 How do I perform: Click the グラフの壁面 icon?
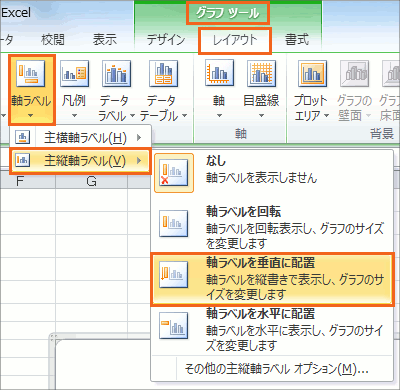coord(354,73)
